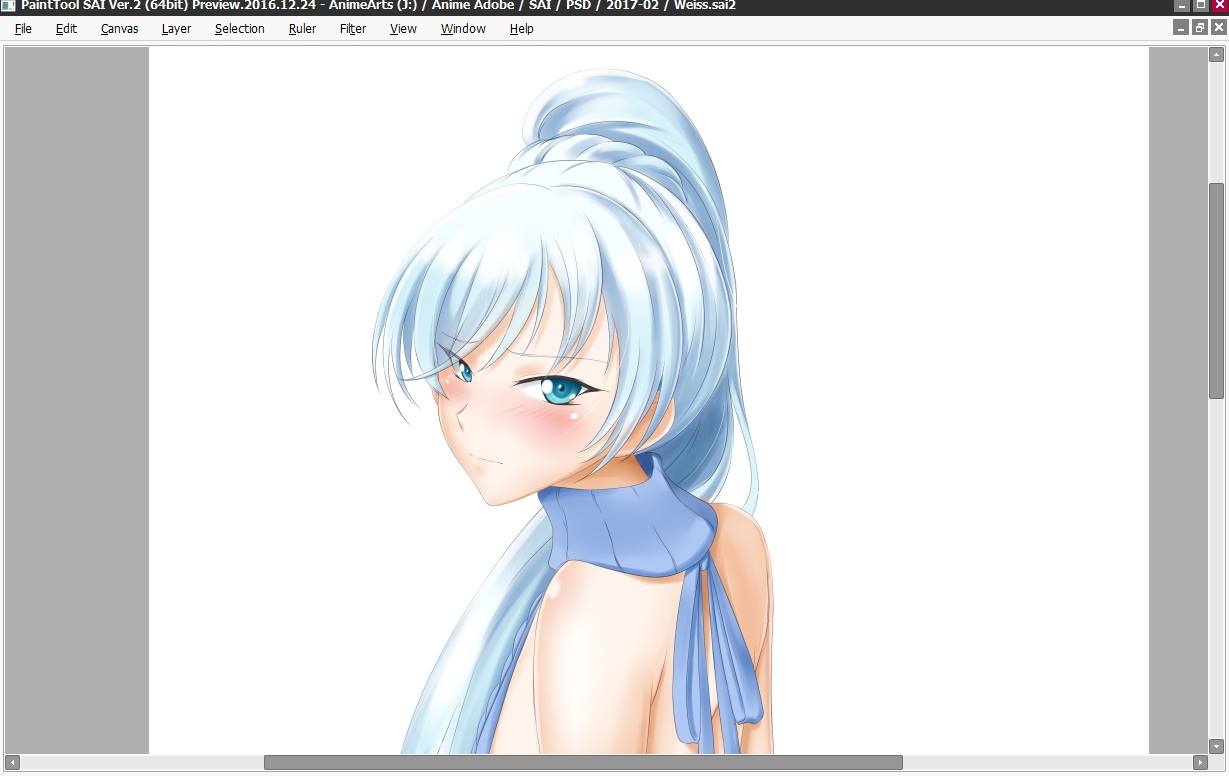Minimize the document window in menu bar

1181,28
